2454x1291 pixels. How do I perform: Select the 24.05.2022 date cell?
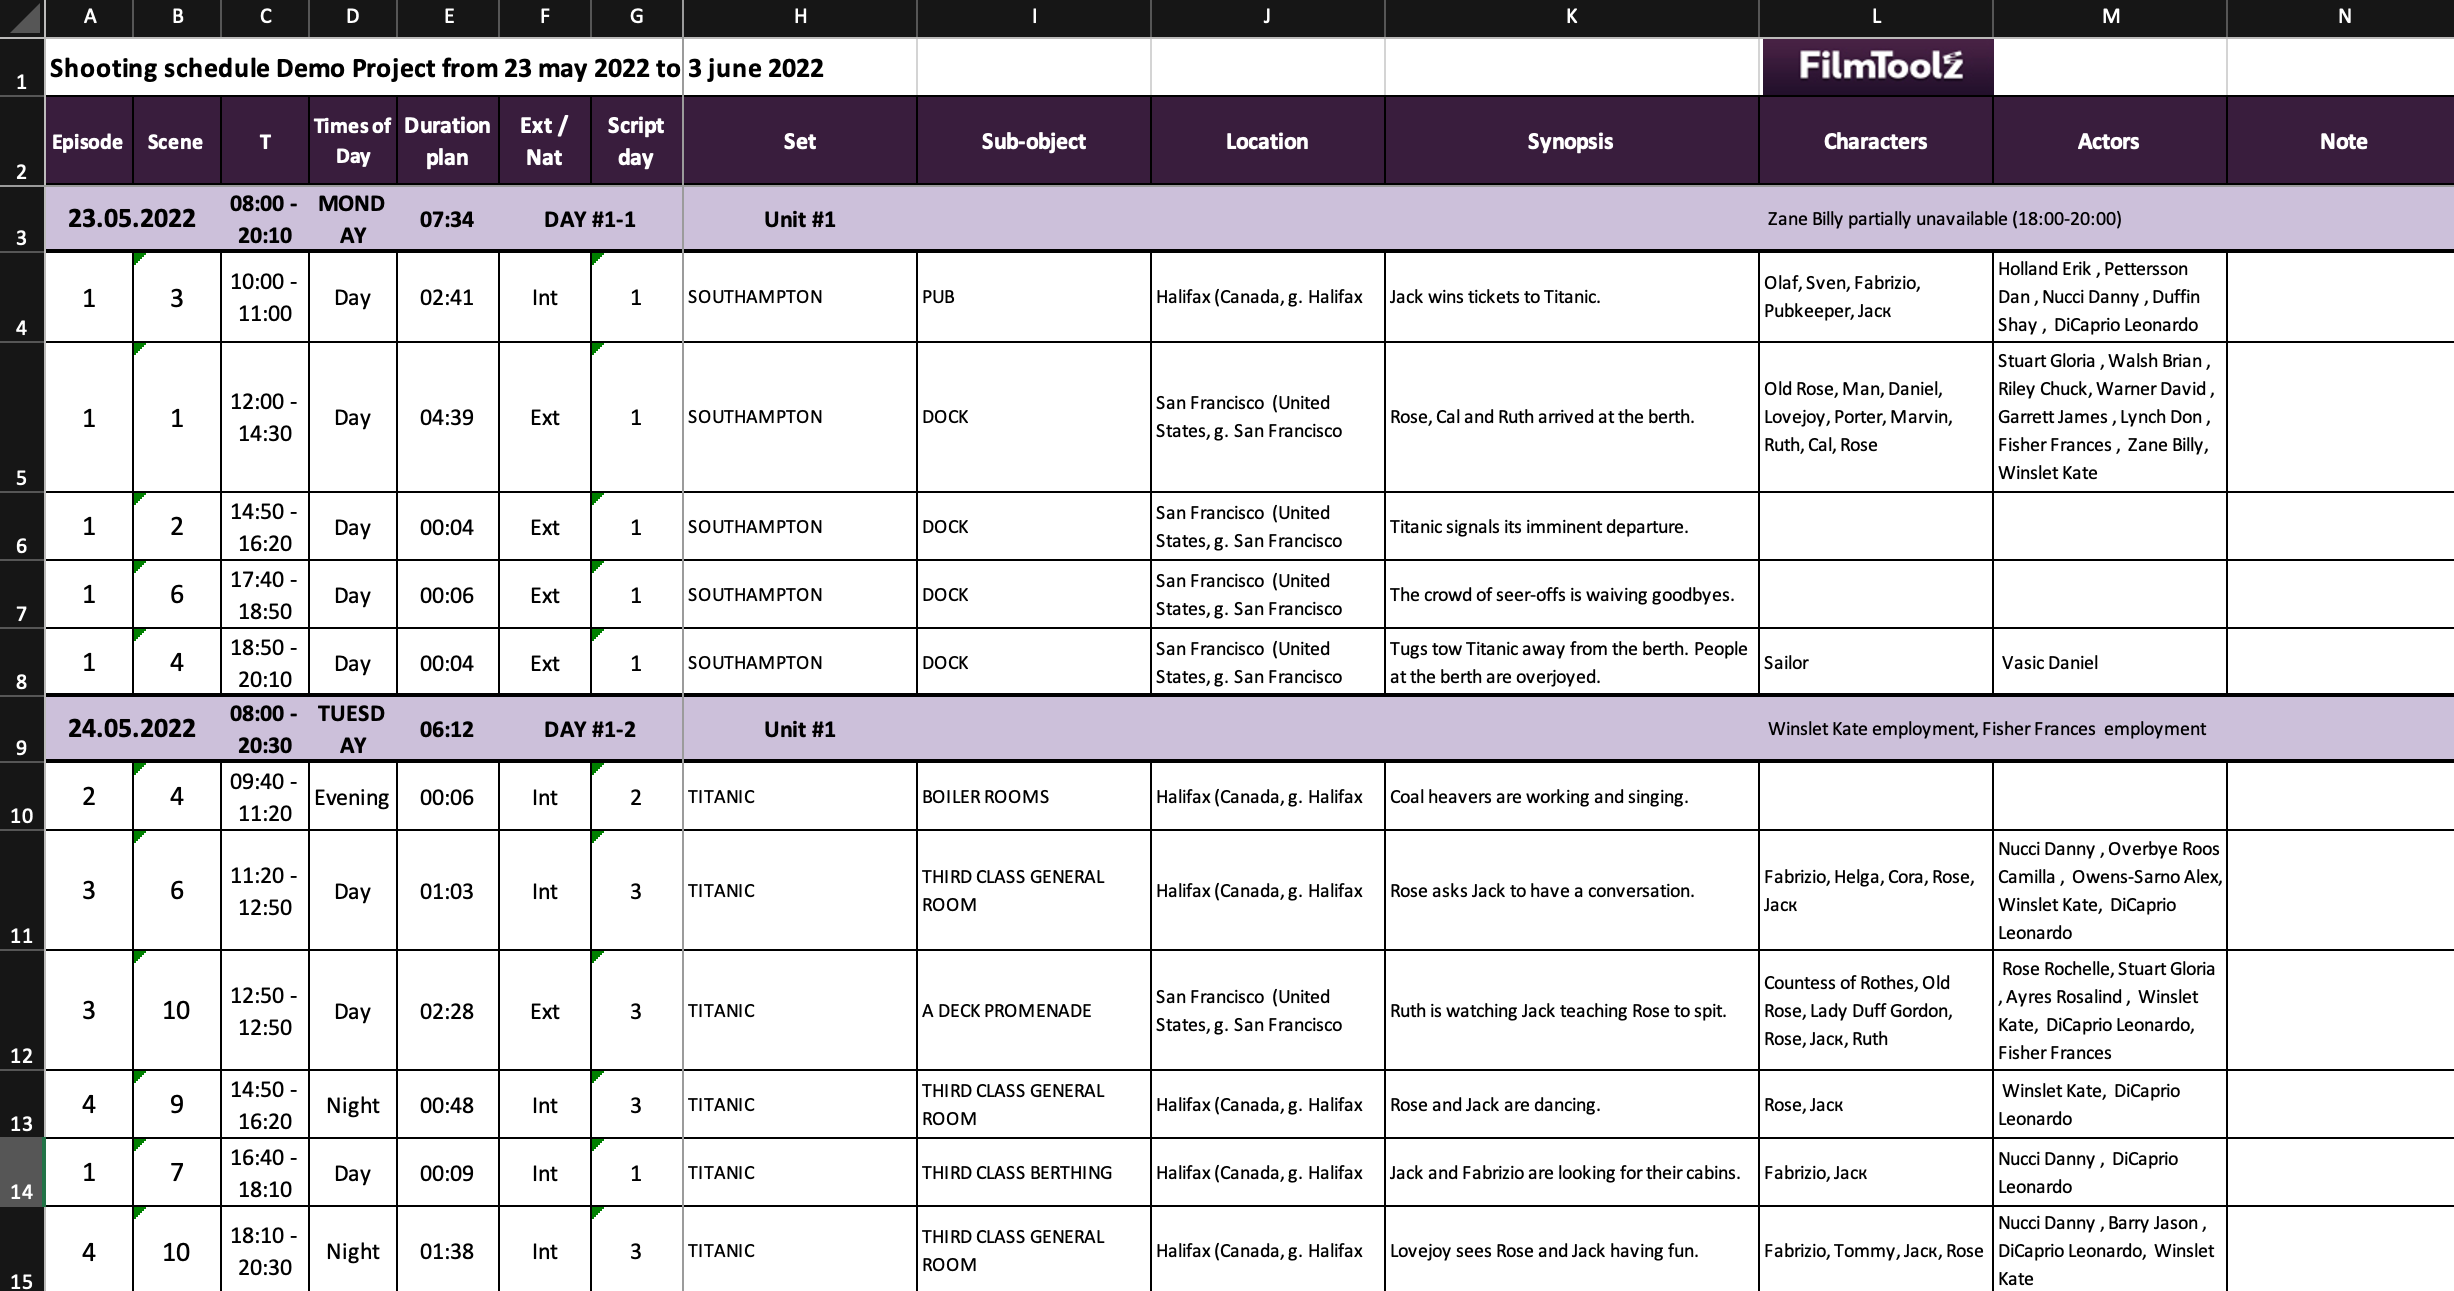132,728
